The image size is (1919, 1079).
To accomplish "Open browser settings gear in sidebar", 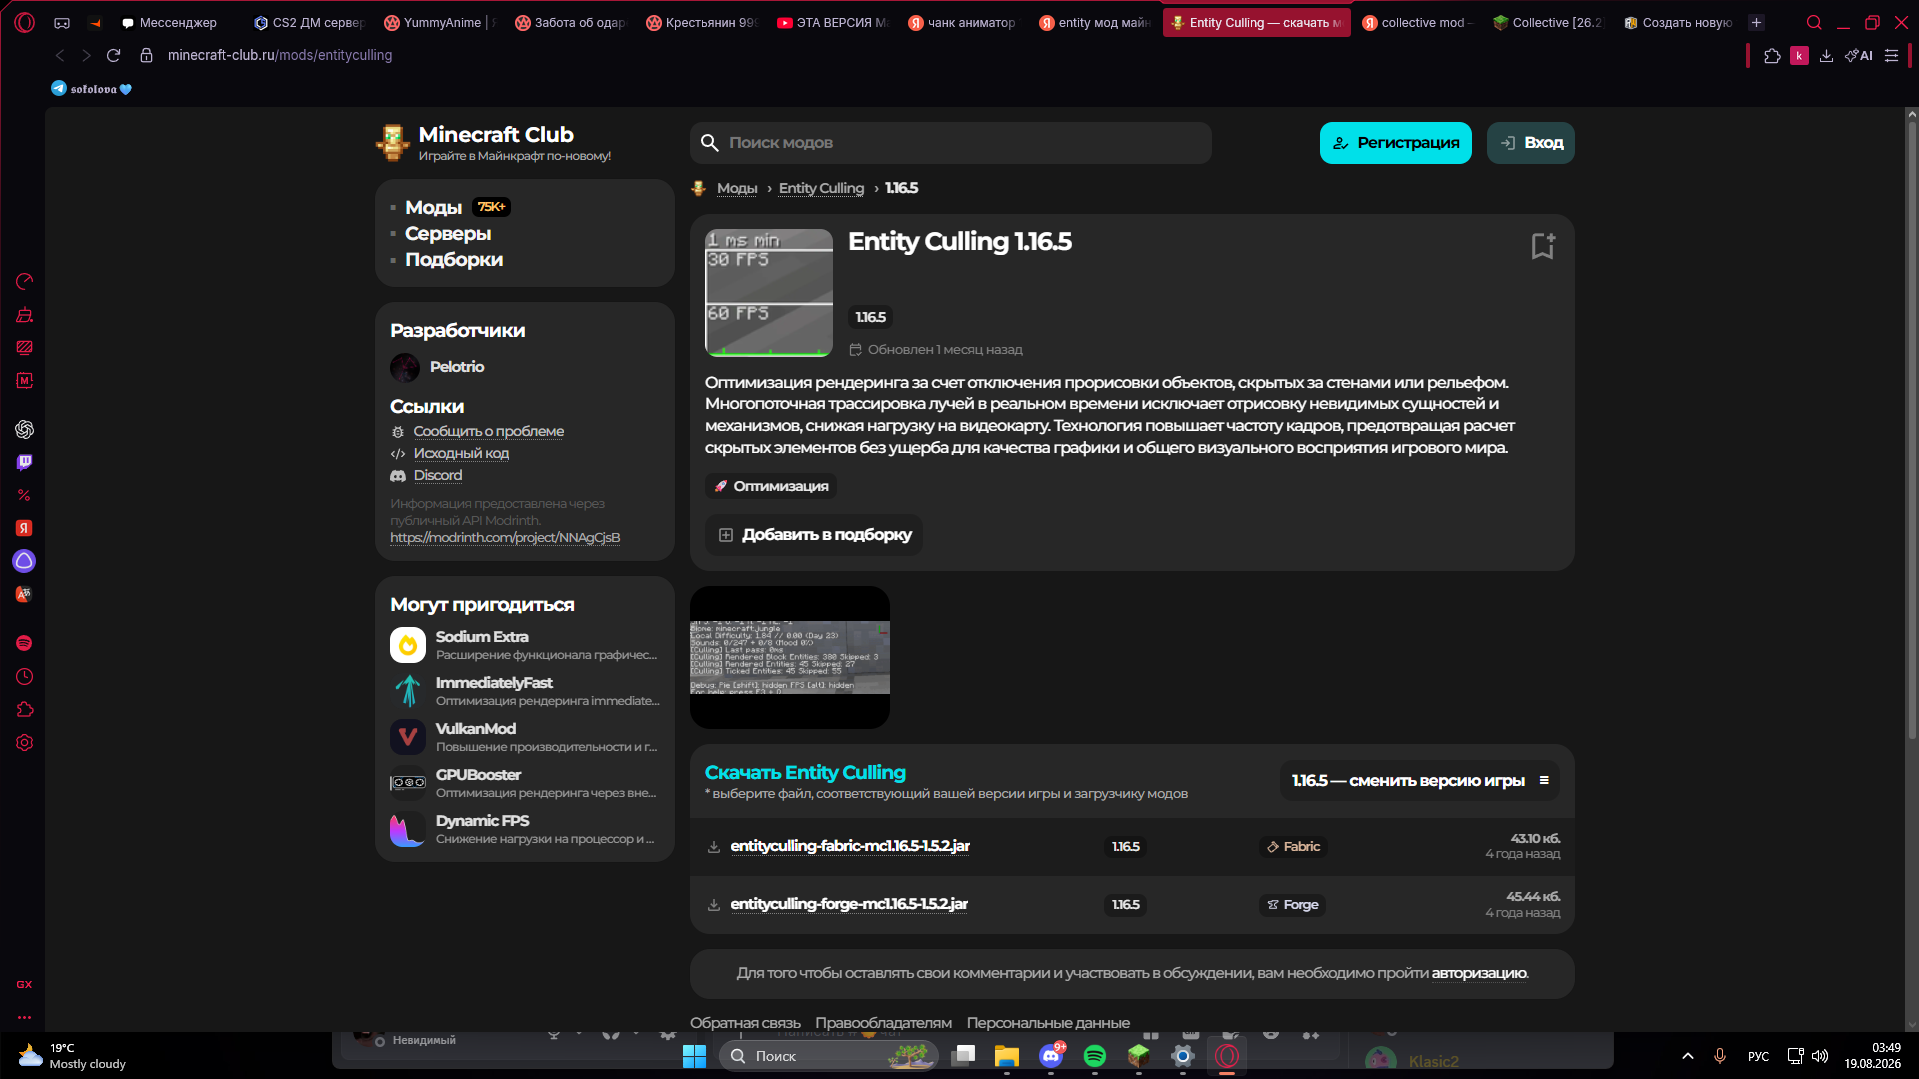I will click(25, 743).
